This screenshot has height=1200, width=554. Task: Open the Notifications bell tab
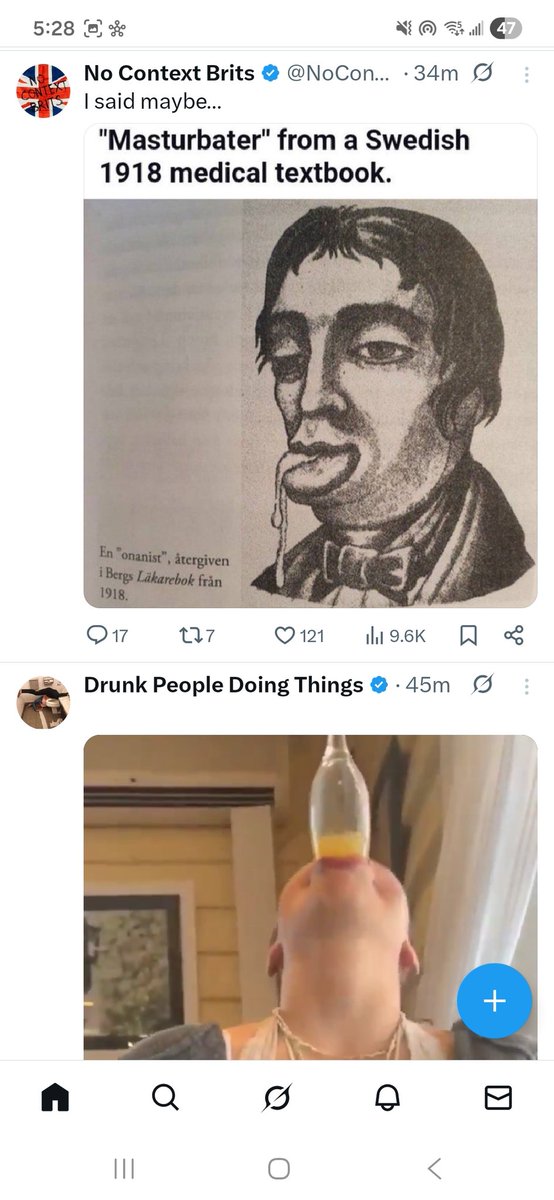(x=387, y=1097)
